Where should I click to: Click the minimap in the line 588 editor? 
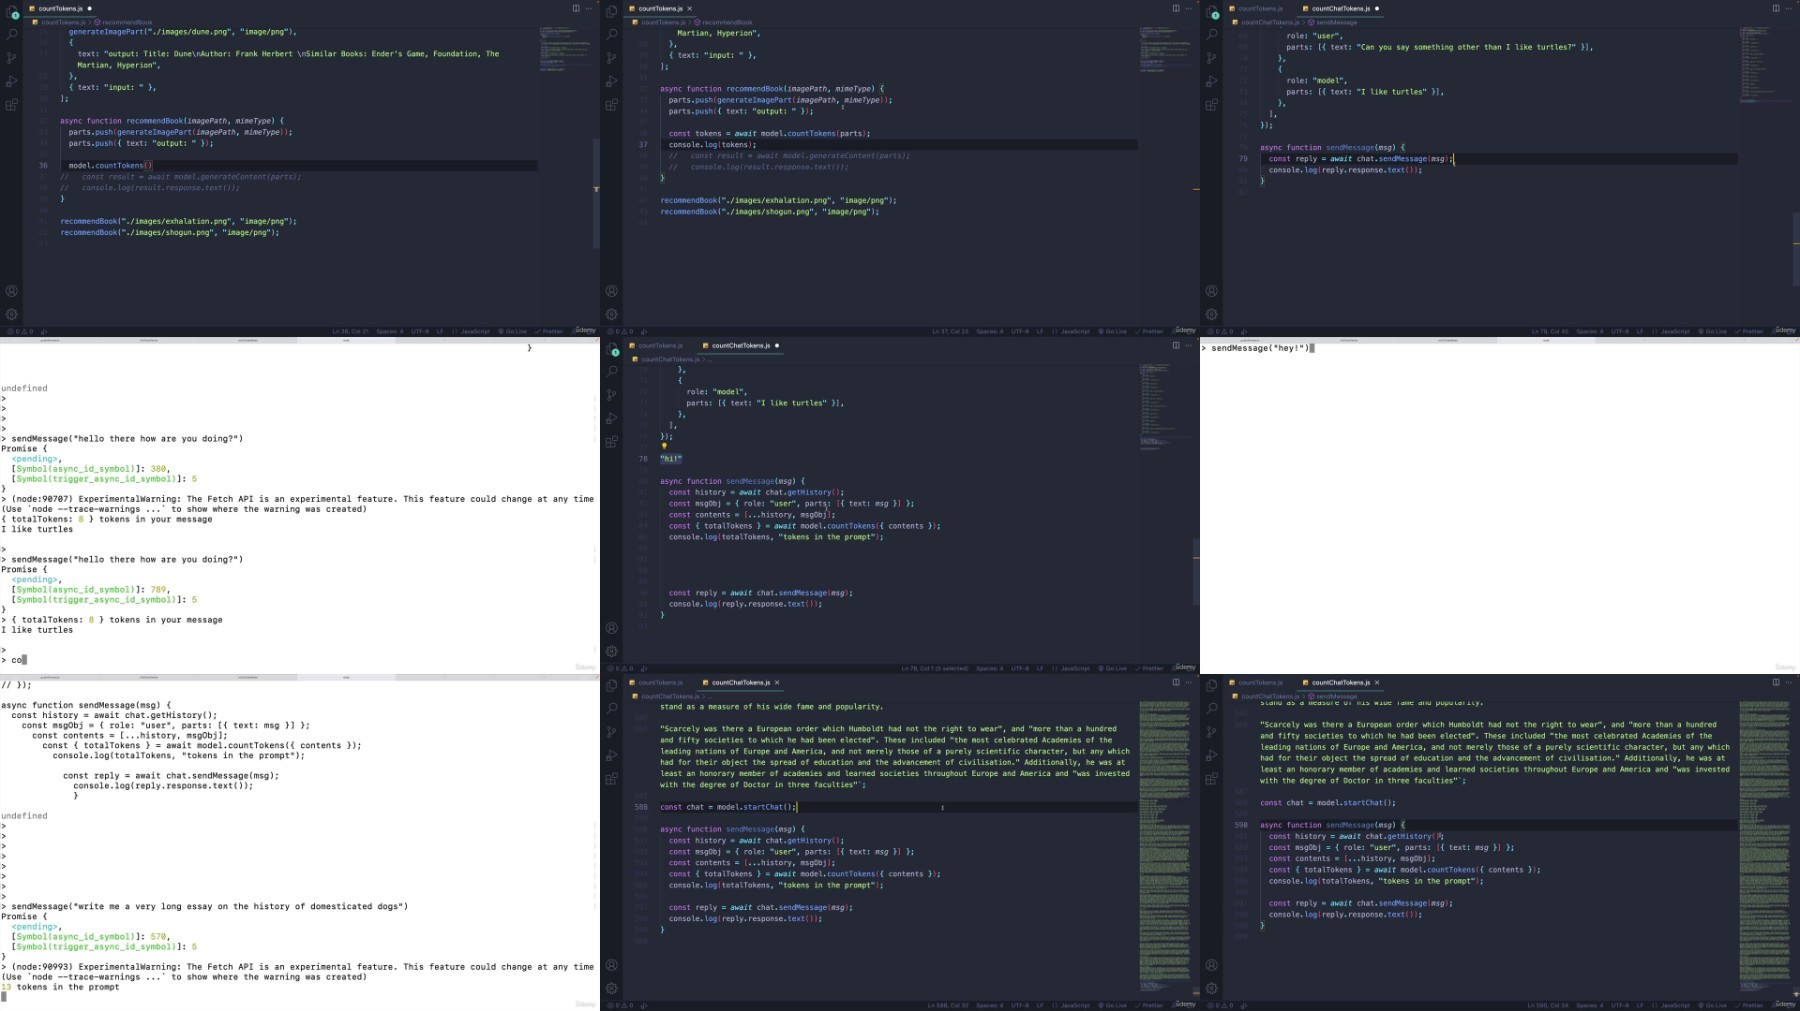(1165, 845)
